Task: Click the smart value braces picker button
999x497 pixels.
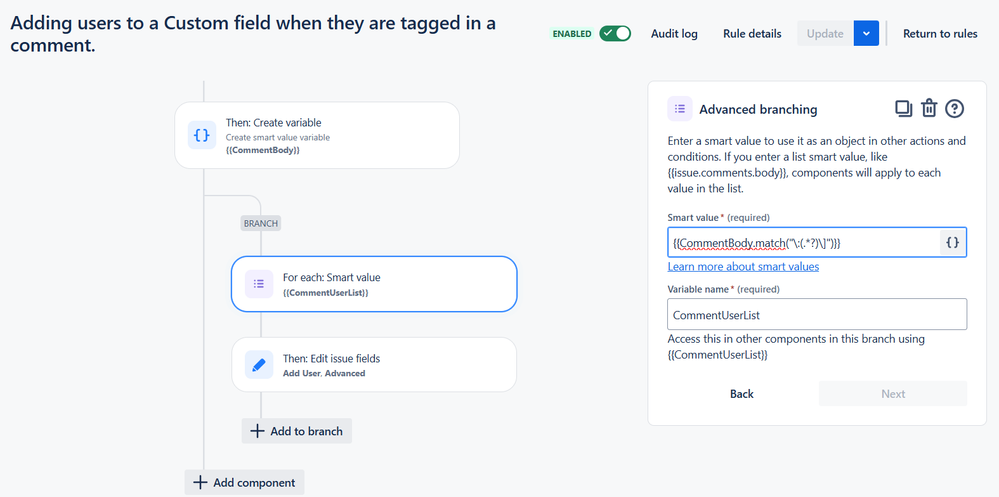Action: (952, 243)
